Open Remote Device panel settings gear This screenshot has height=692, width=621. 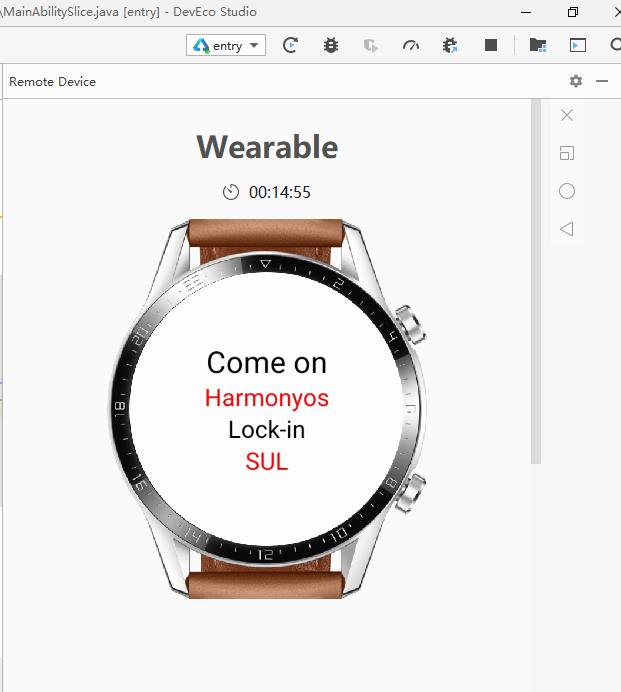coord(576,81)
